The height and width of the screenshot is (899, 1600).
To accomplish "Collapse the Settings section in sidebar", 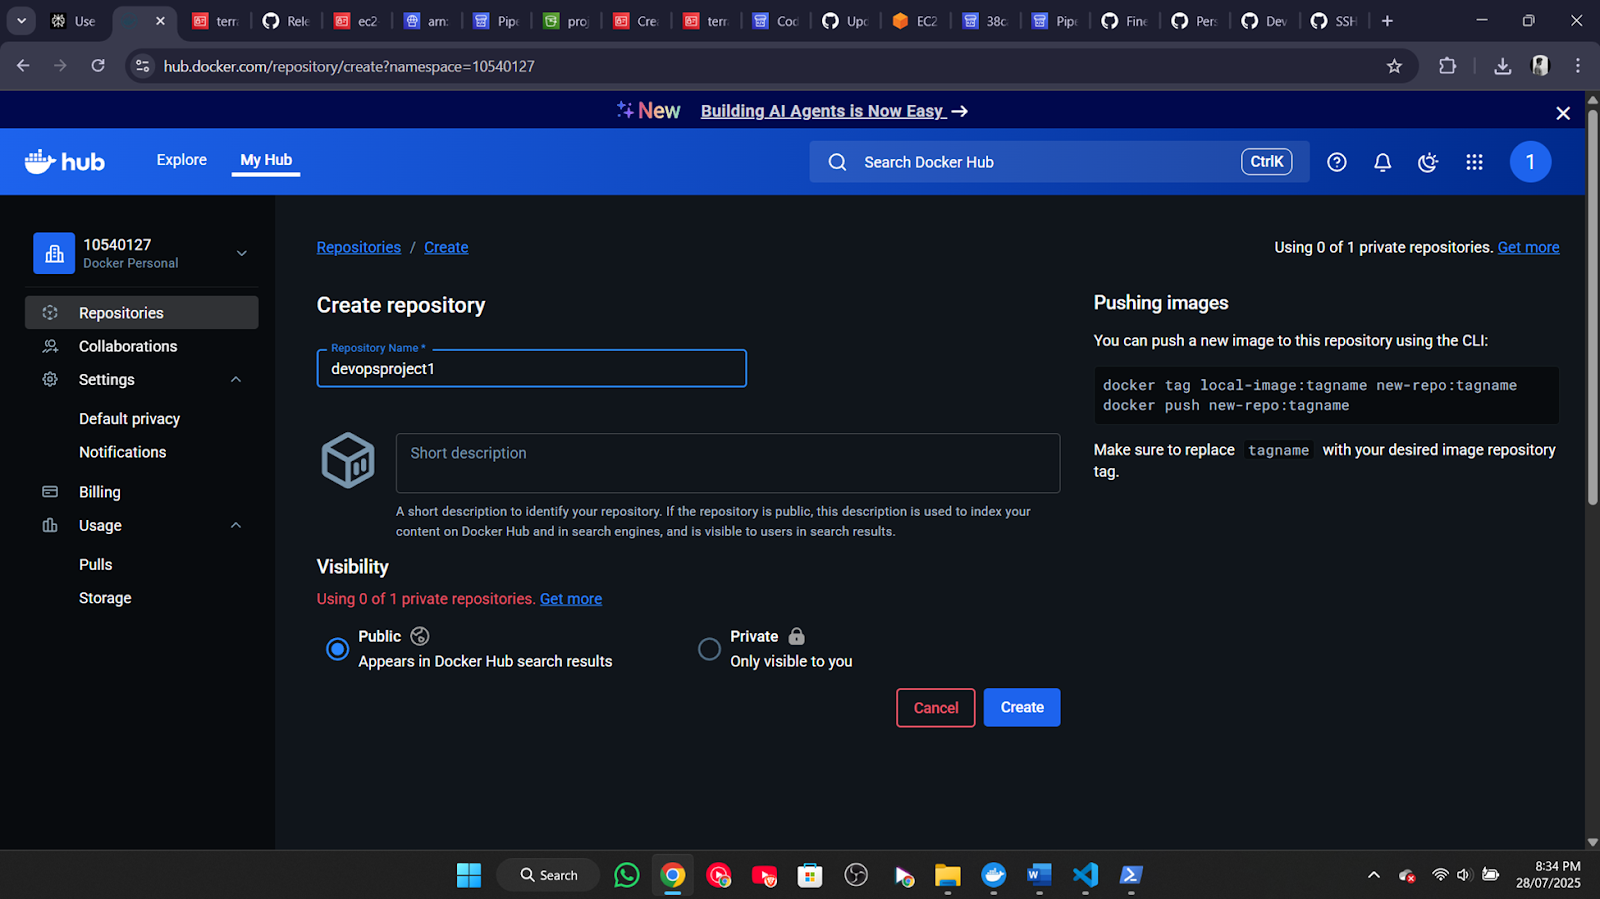I will (x=236, y=380).
